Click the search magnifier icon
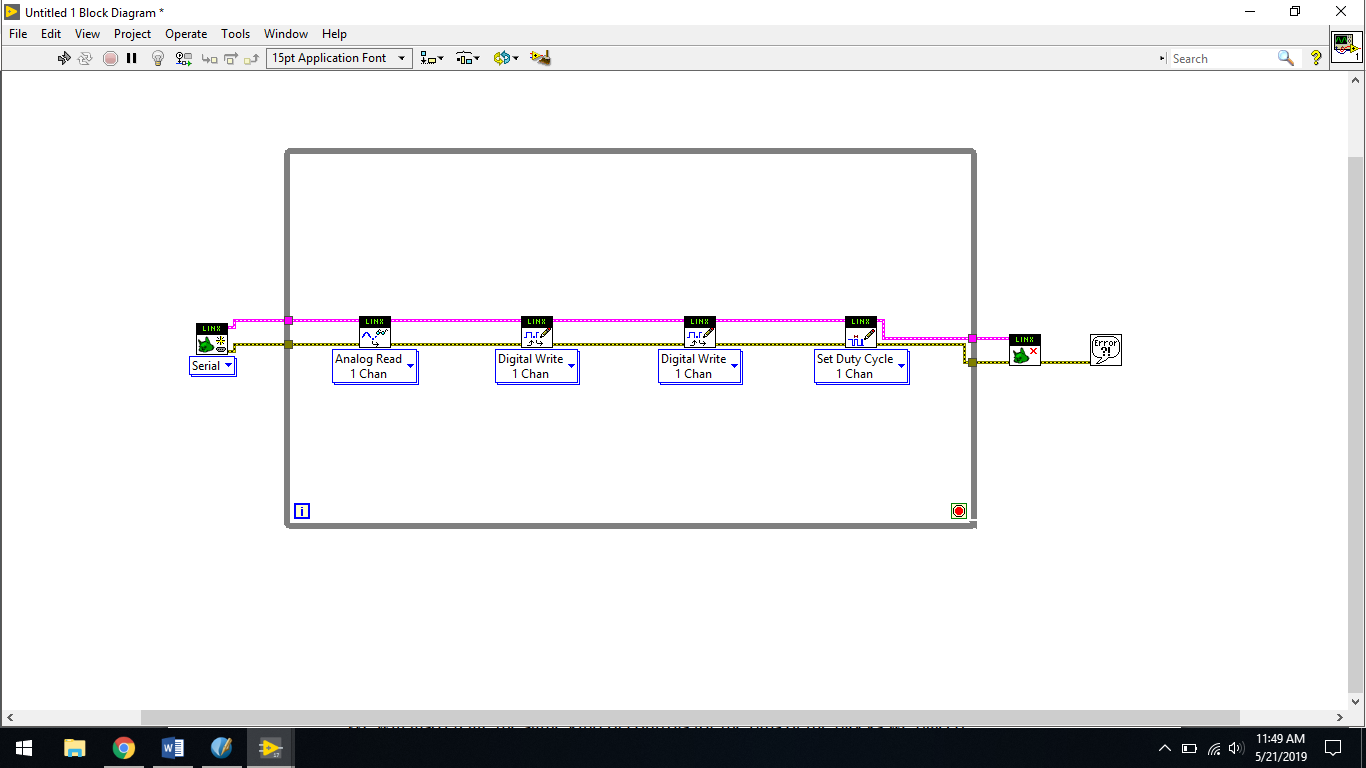 point(1286,58)
